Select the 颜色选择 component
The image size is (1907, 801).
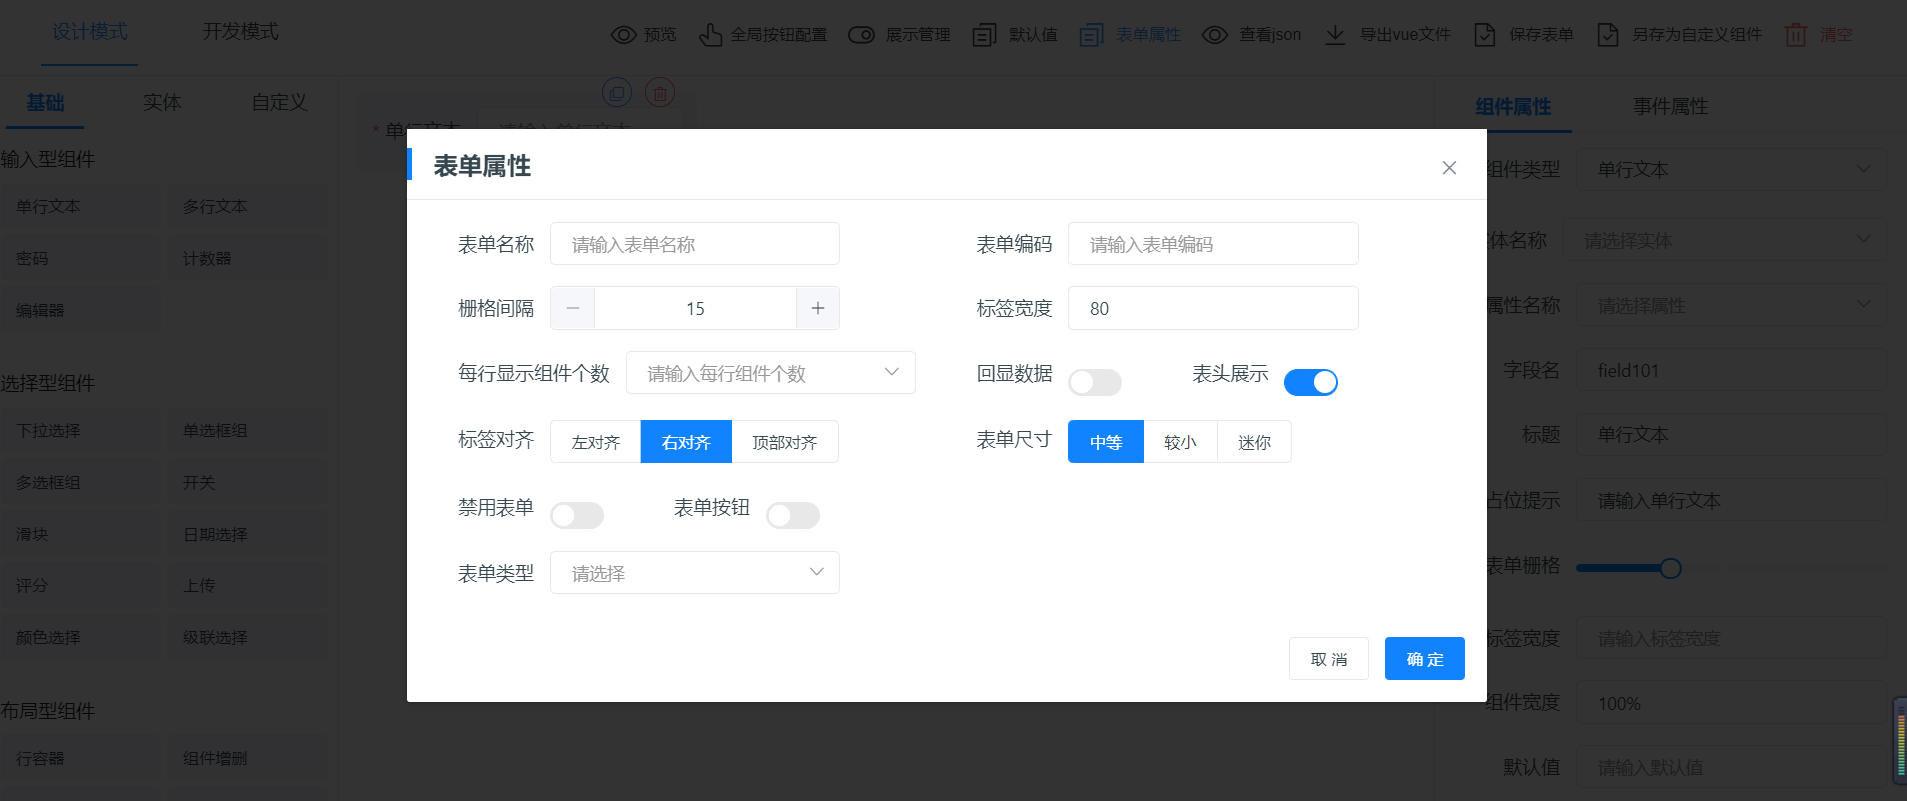pyautogui.click(x=80, y=637)
